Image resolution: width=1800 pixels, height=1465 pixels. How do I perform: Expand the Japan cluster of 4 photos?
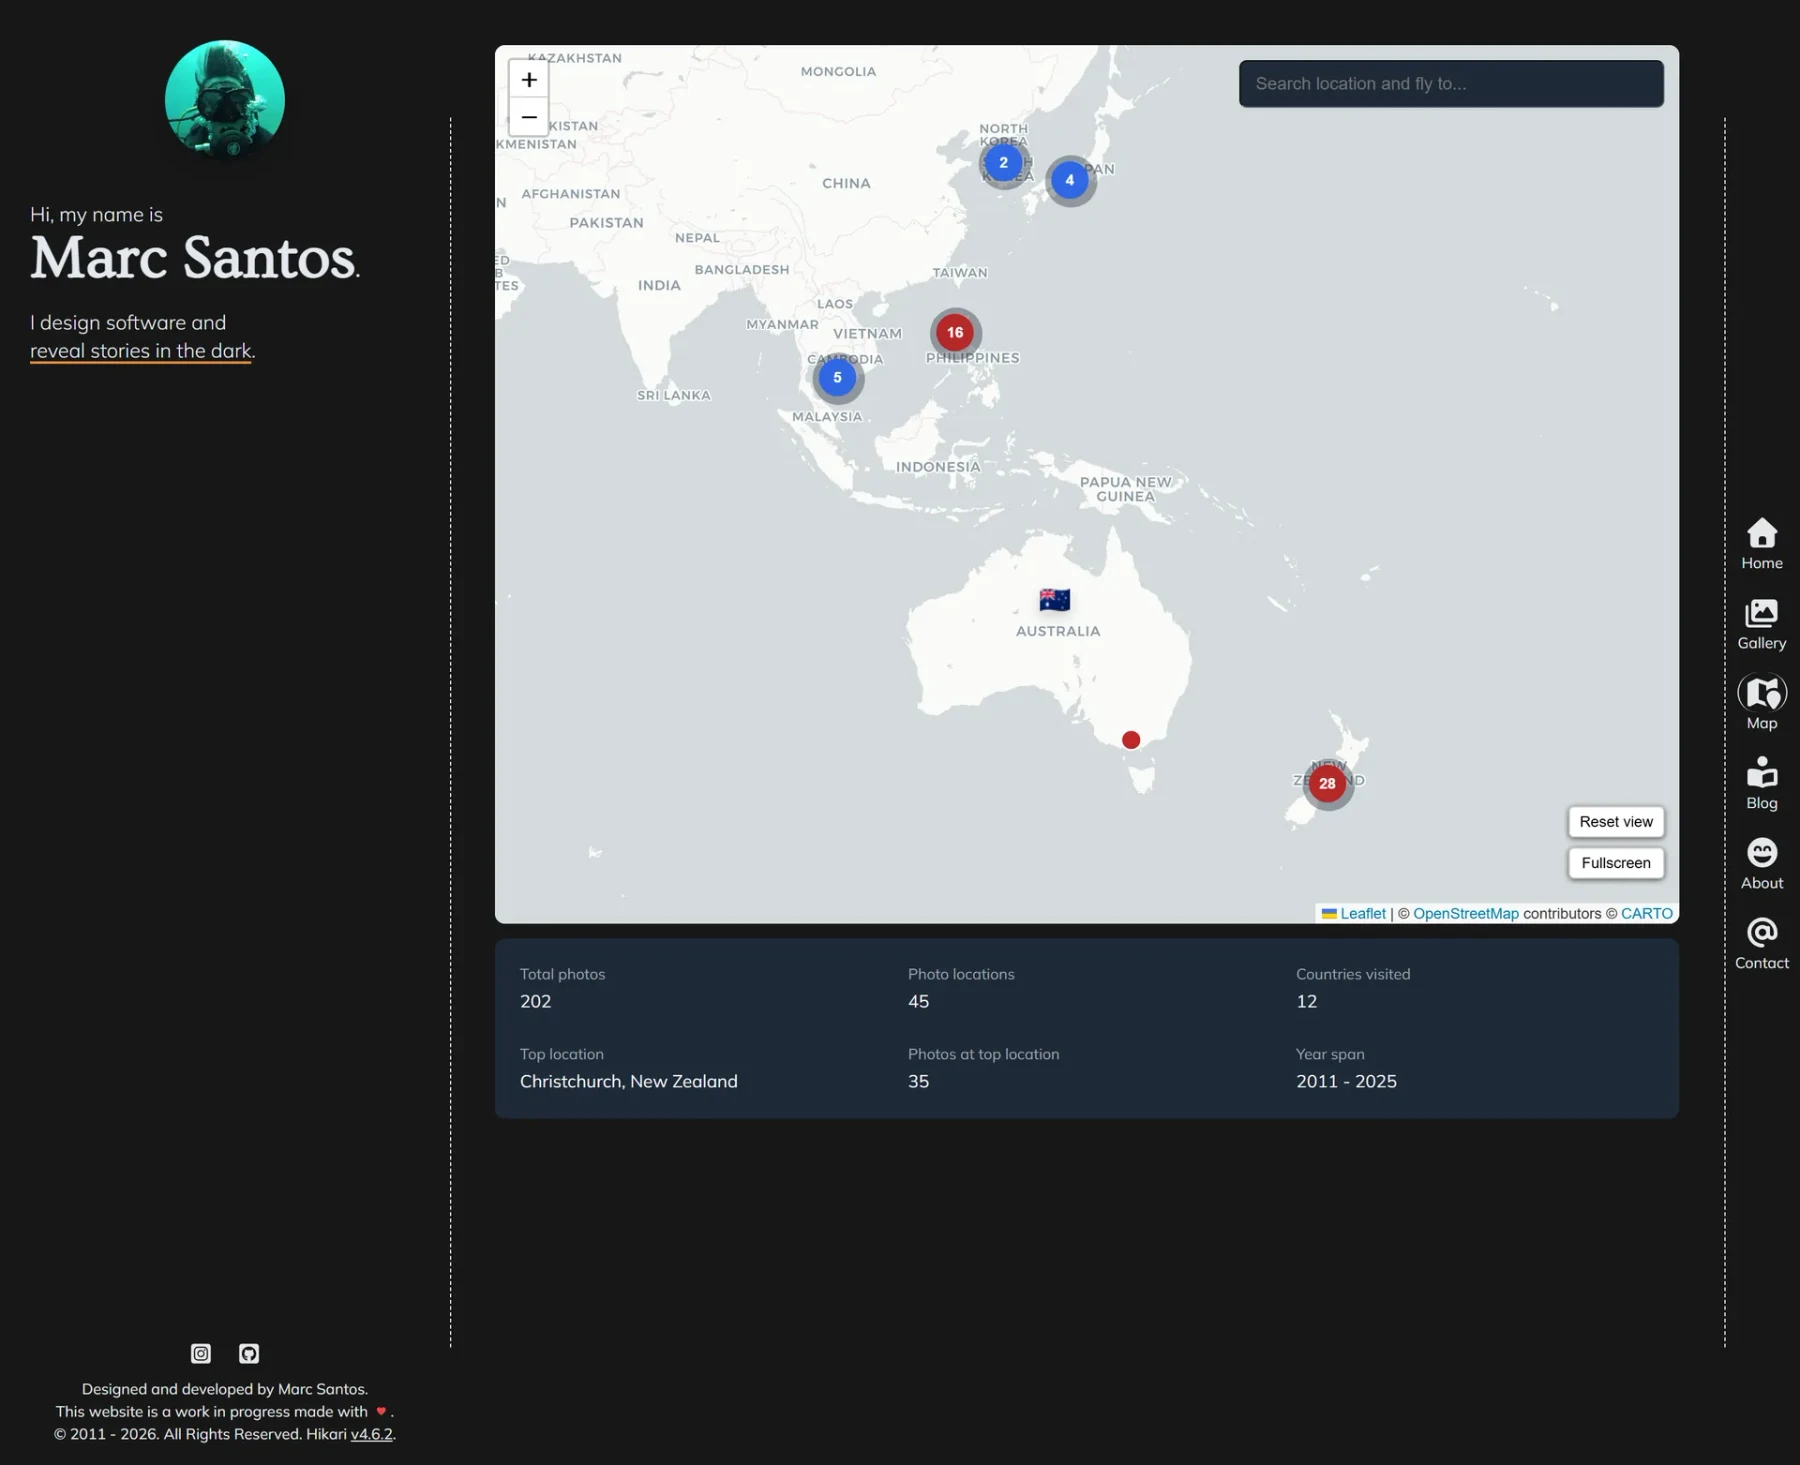[1069, 180]
